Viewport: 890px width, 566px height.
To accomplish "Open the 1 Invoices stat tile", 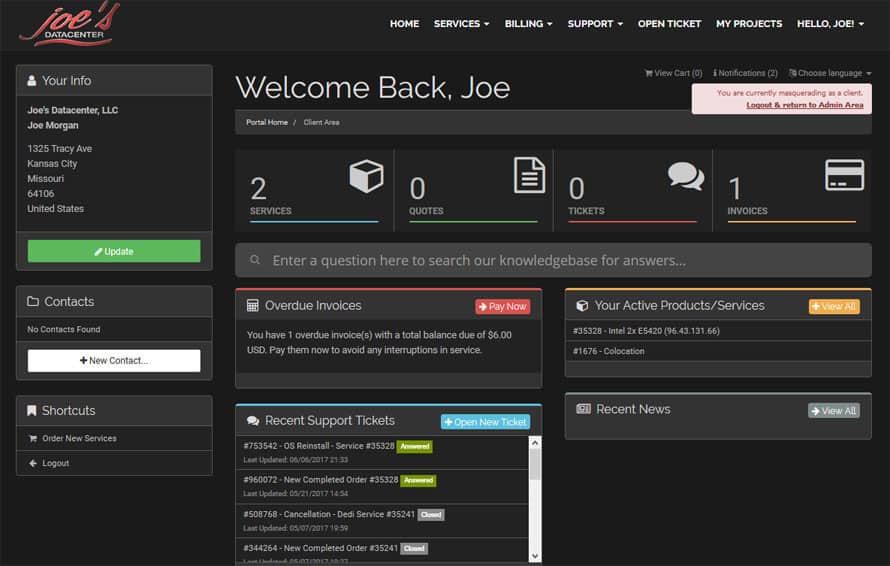I will click(792, 191).
